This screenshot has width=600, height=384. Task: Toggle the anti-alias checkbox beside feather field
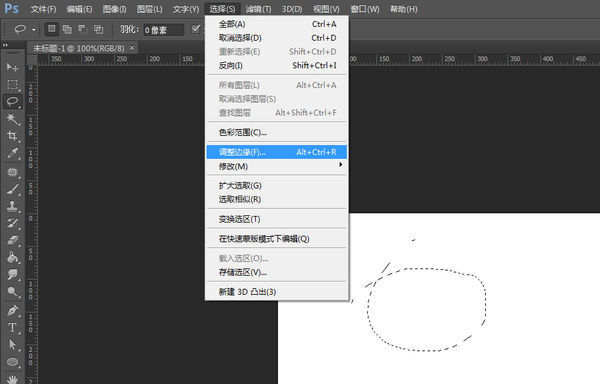point(196,29)
